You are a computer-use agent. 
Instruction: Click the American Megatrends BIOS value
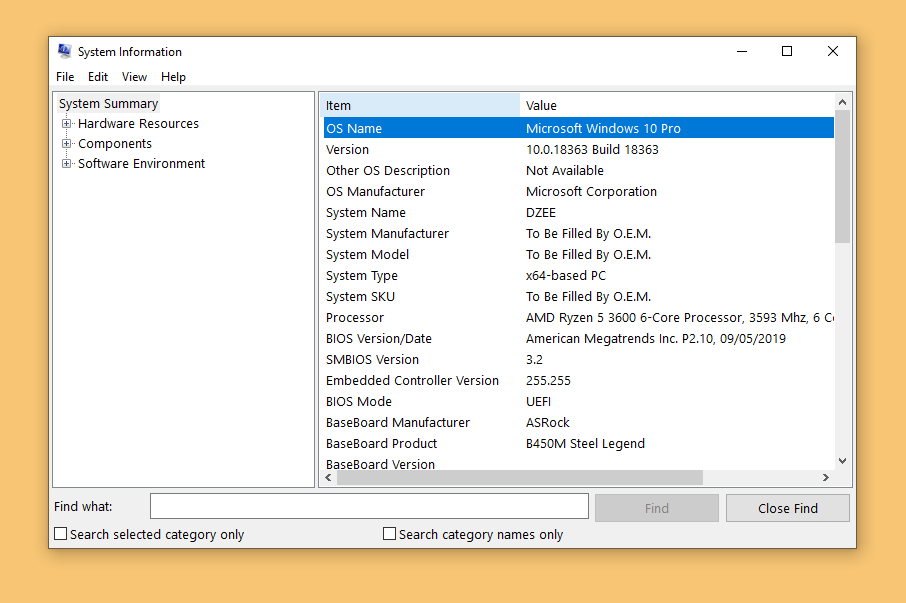tap(656, 338)
